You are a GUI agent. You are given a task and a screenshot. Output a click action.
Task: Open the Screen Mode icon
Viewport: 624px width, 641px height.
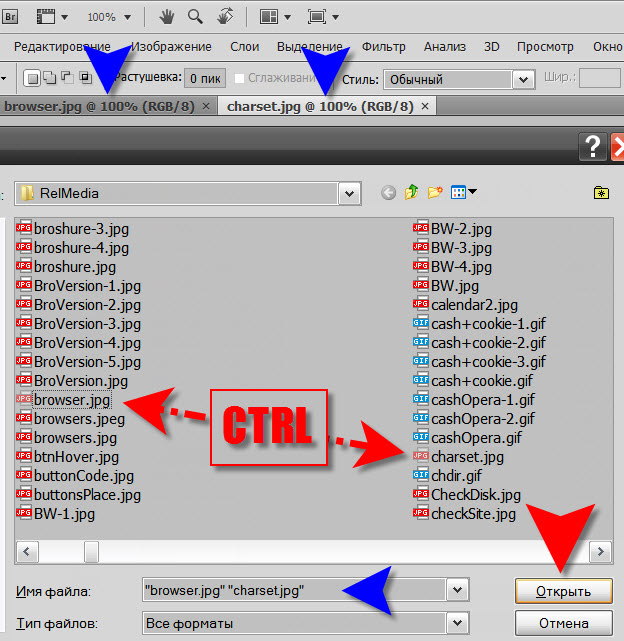click(317, 17)
